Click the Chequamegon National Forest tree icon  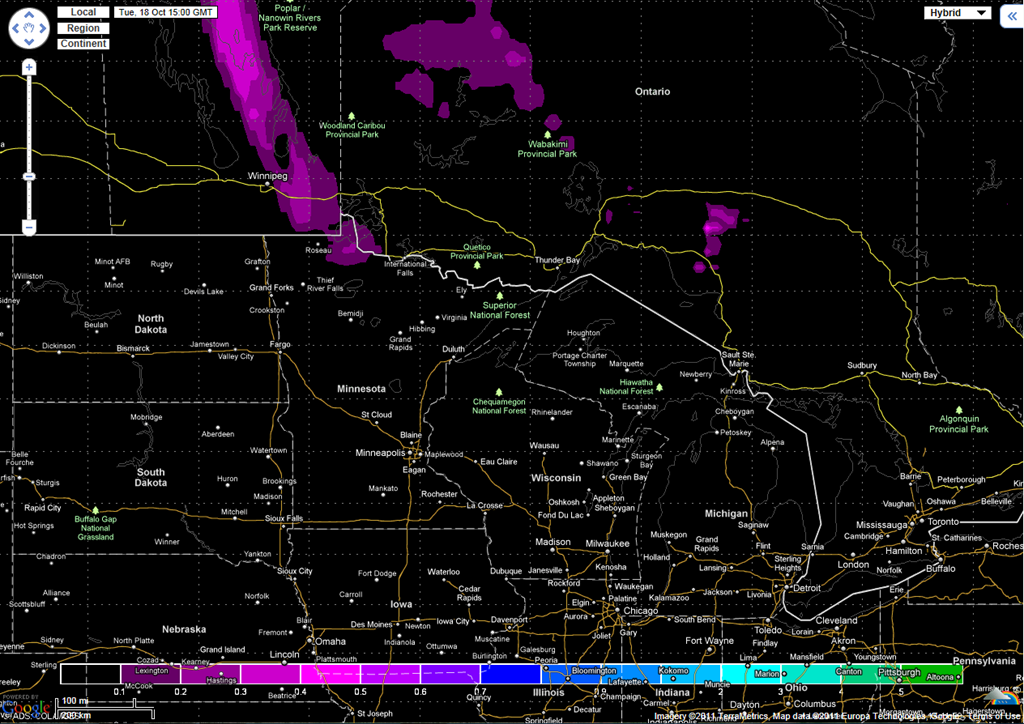click(499, 392)
